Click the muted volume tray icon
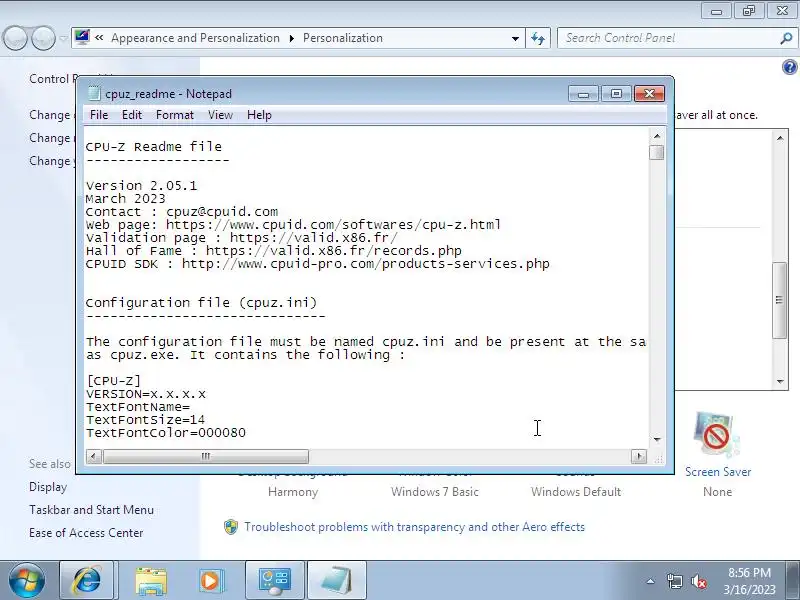This screenshot has width=800, height=600. coord(698,581)
